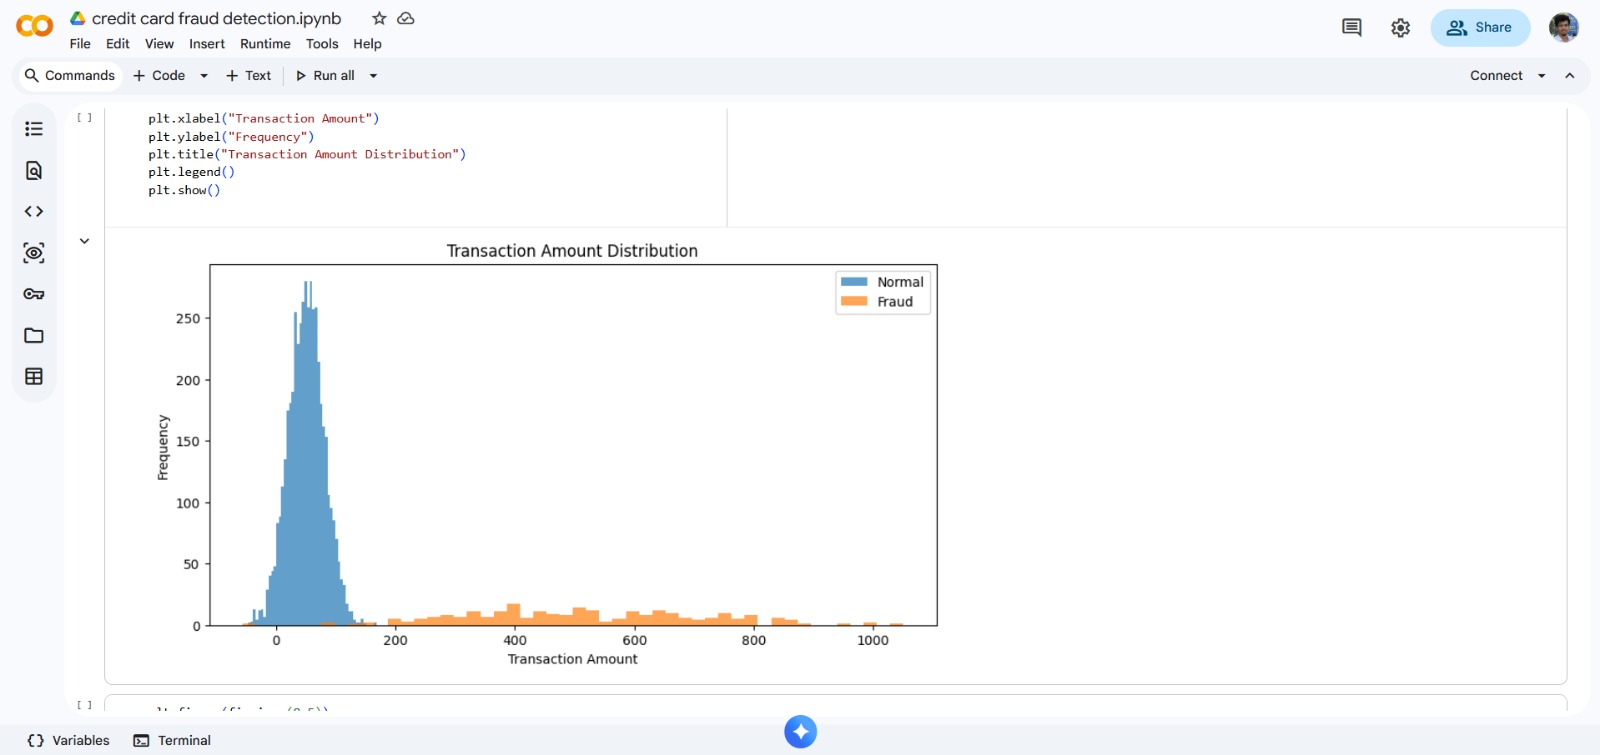Open the Files folder panel

[34, 335]
